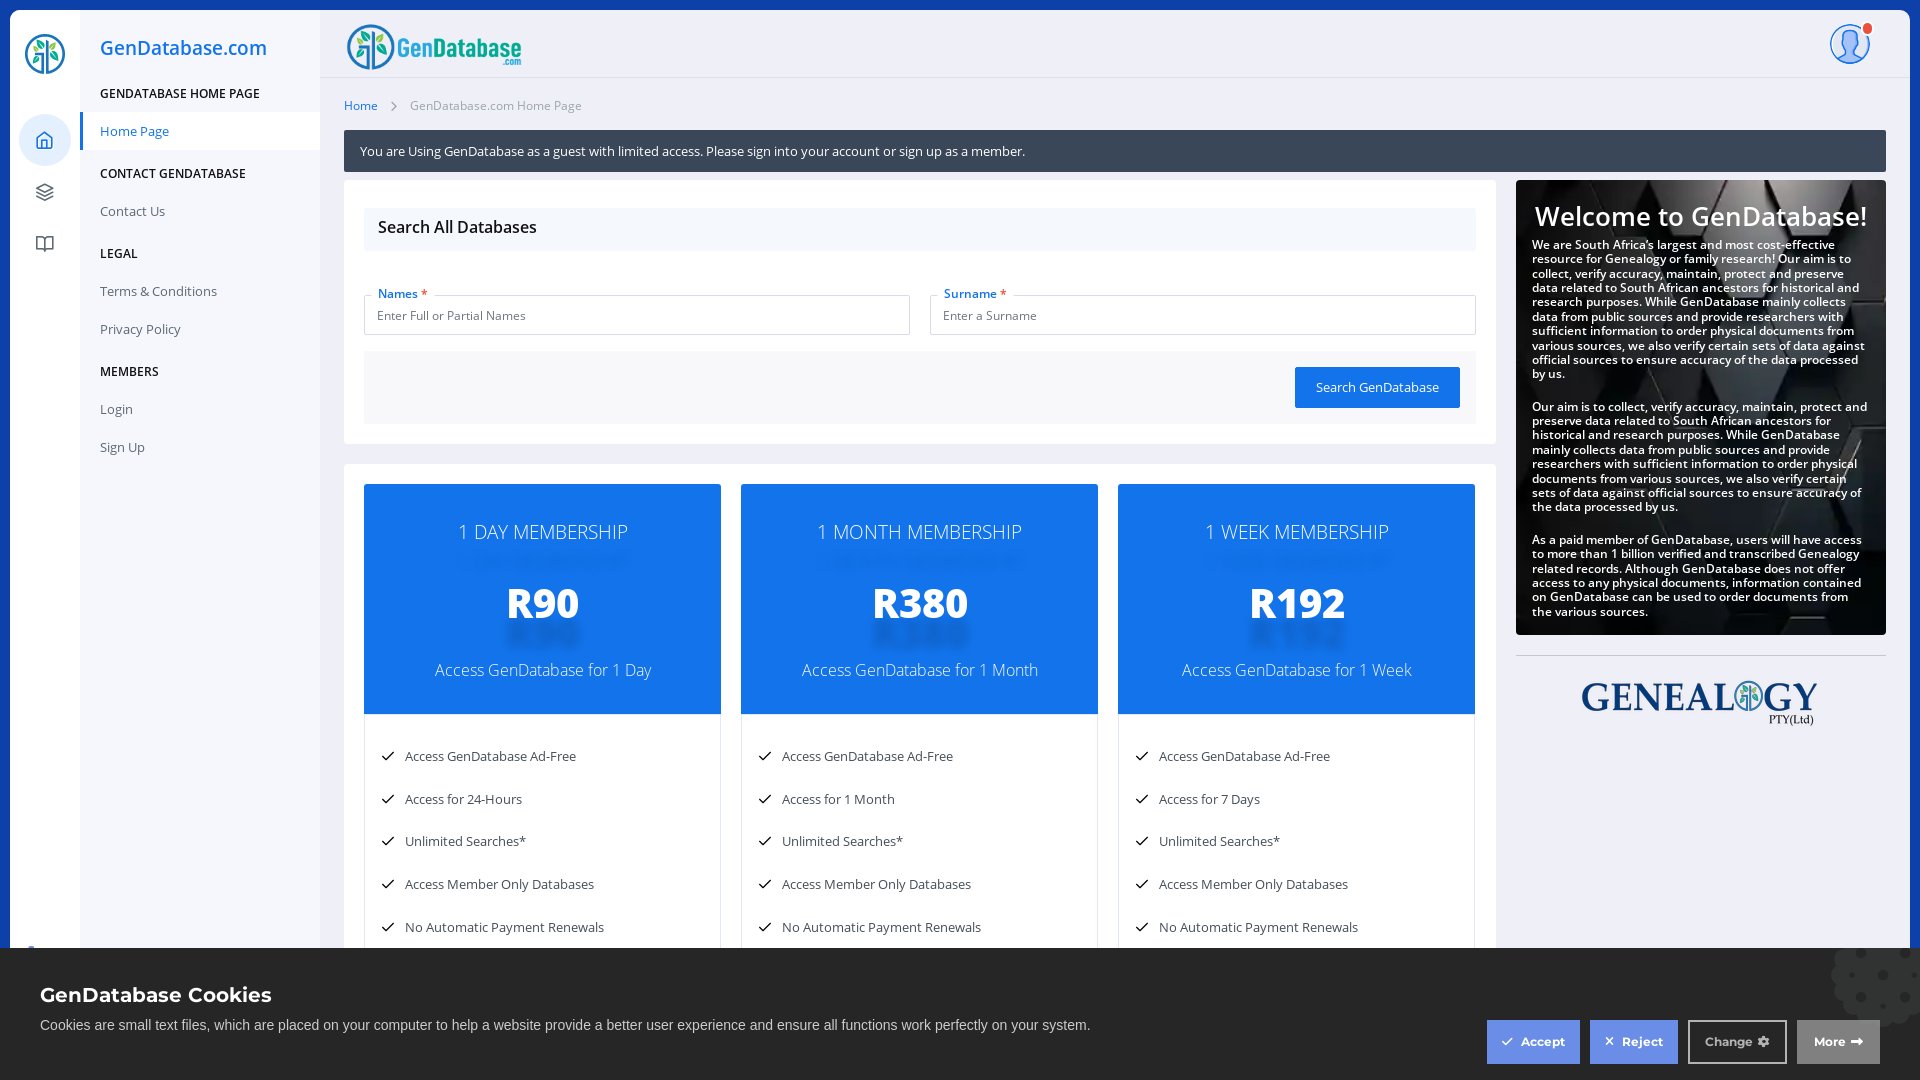Accept the GenDatabase cookies

click(x=1533, y=1042)
